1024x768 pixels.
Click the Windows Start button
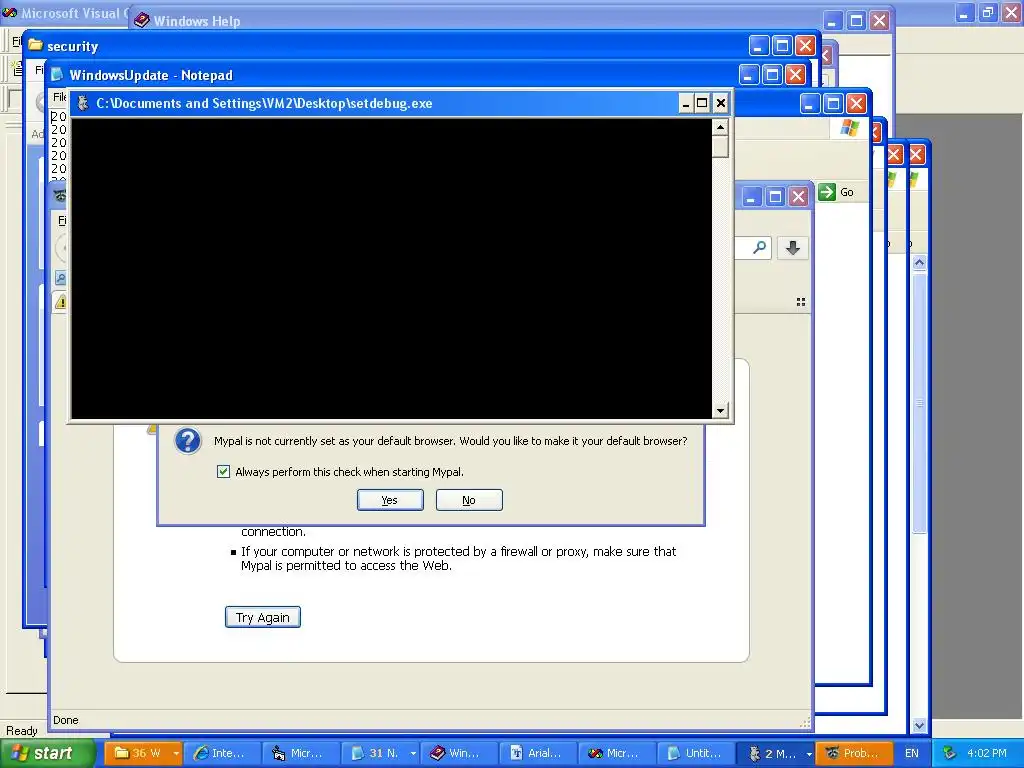(47, 753)
